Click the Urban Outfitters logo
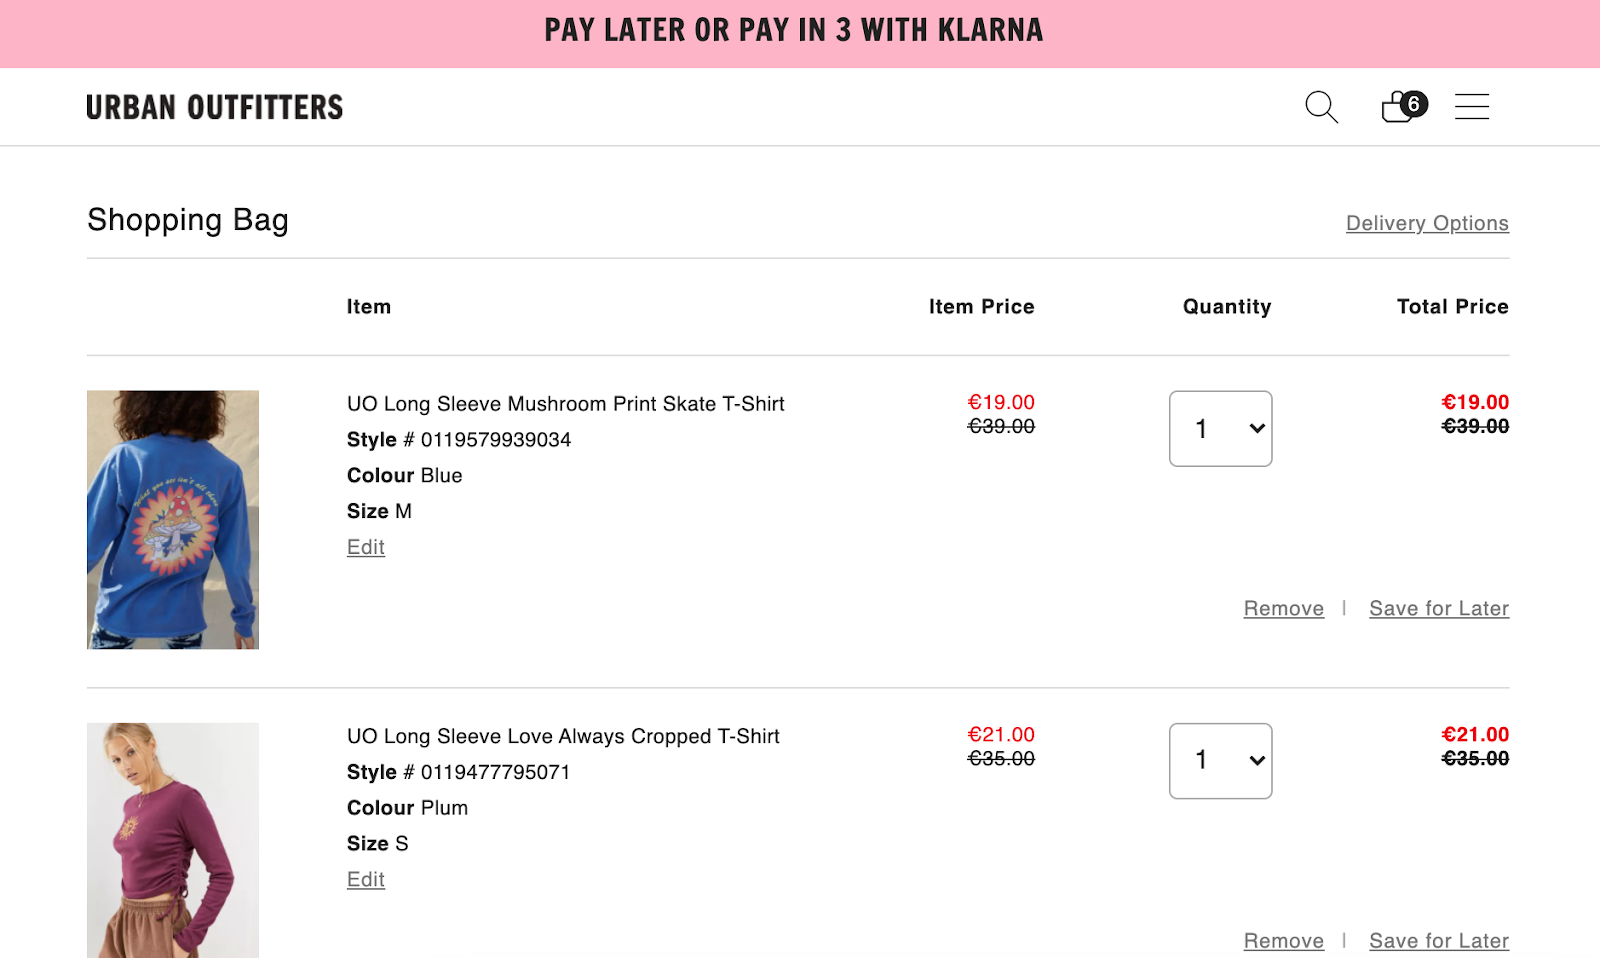The height and width of the screenshot is (958, 1600). tap(214, 107)
